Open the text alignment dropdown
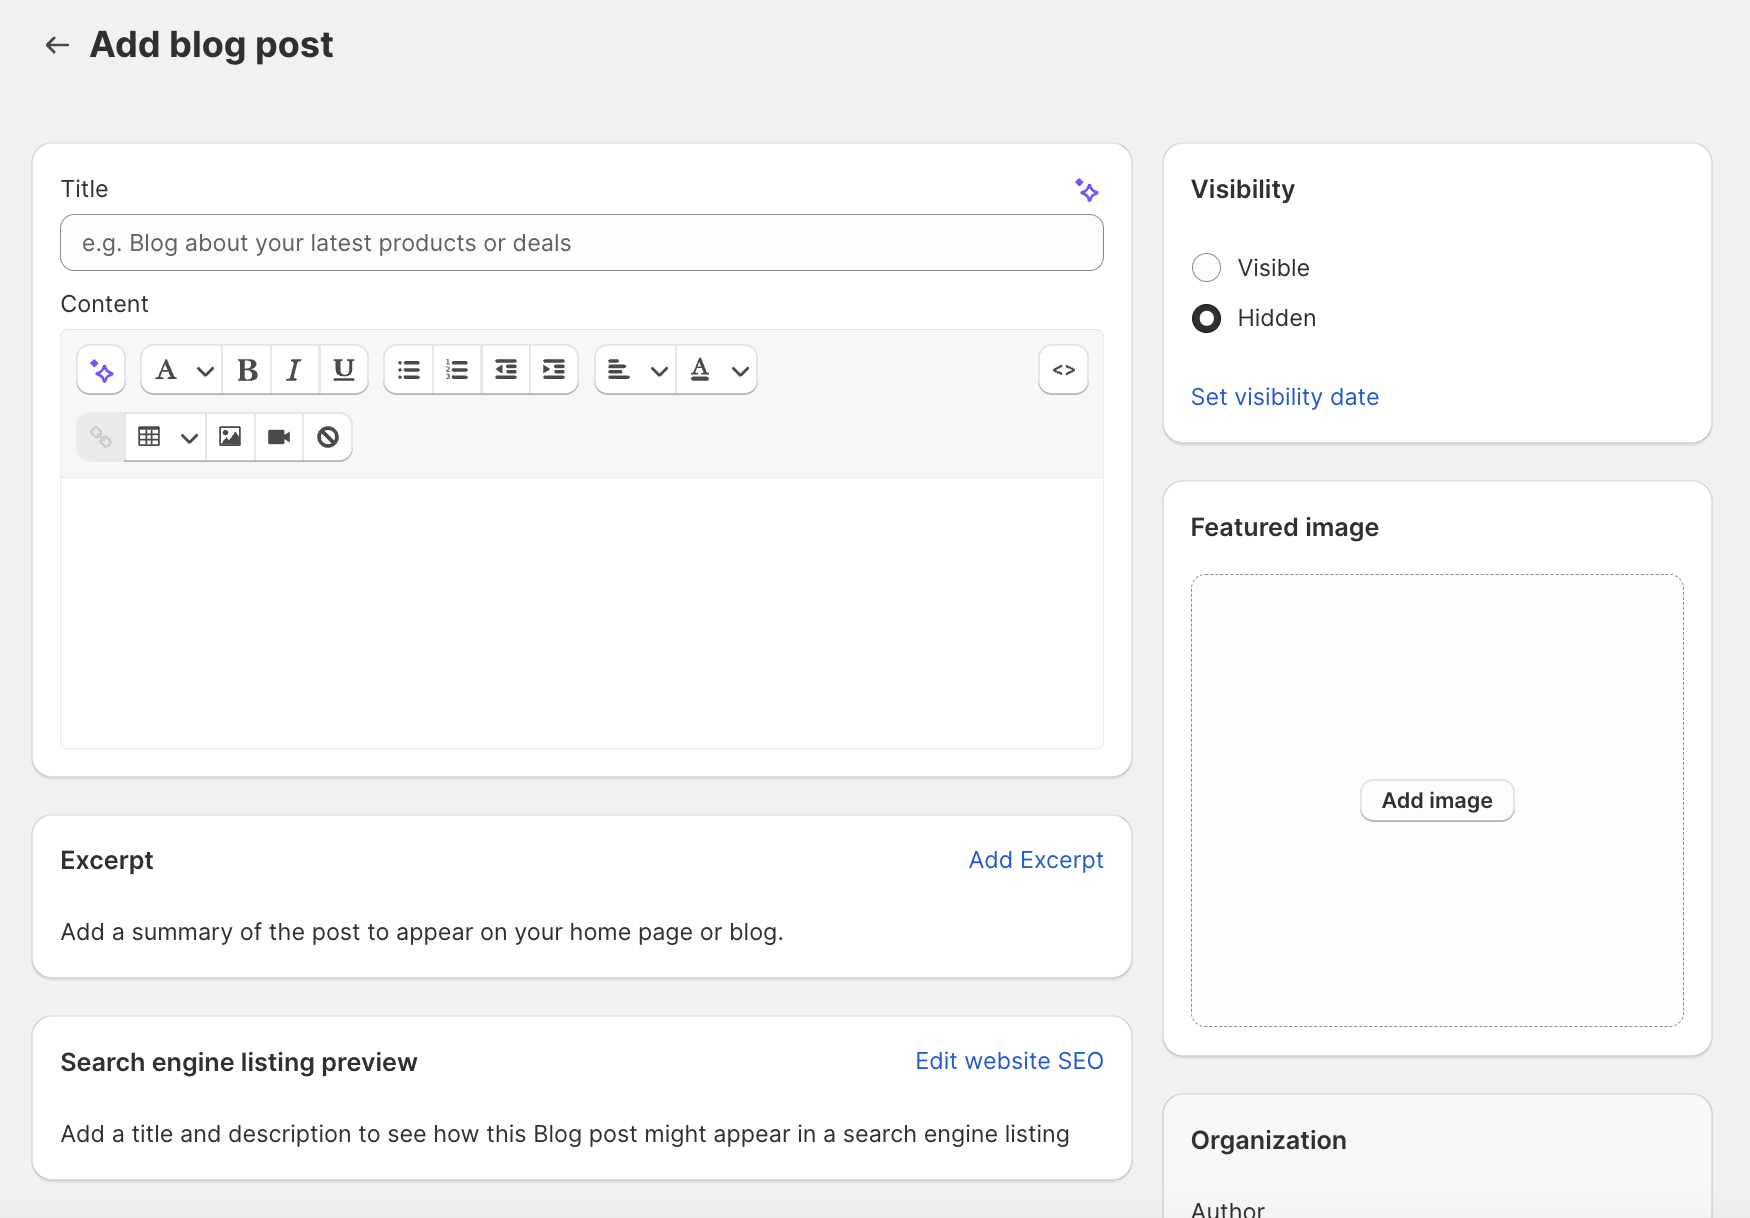Image resolution: width=1750 pixels, height=1218 pixels. [636, 370]
